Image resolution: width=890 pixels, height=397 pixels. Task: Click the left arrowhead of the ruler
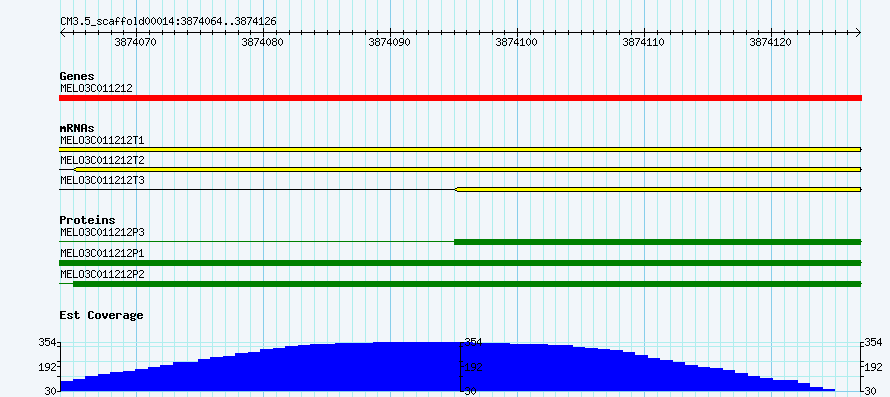pyautogui.click(x=62, y=33)
